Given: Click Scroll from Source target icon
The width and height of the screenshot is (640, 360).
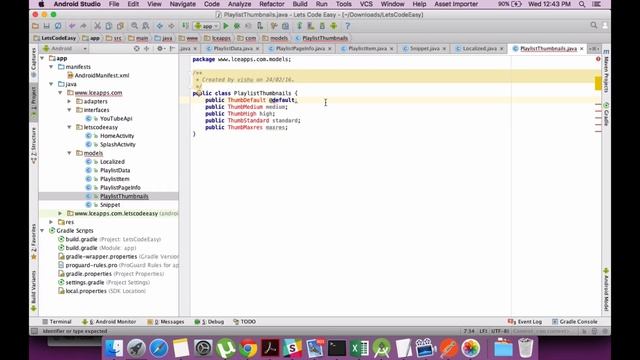Looking at the screenshot, I should (136, 49).
